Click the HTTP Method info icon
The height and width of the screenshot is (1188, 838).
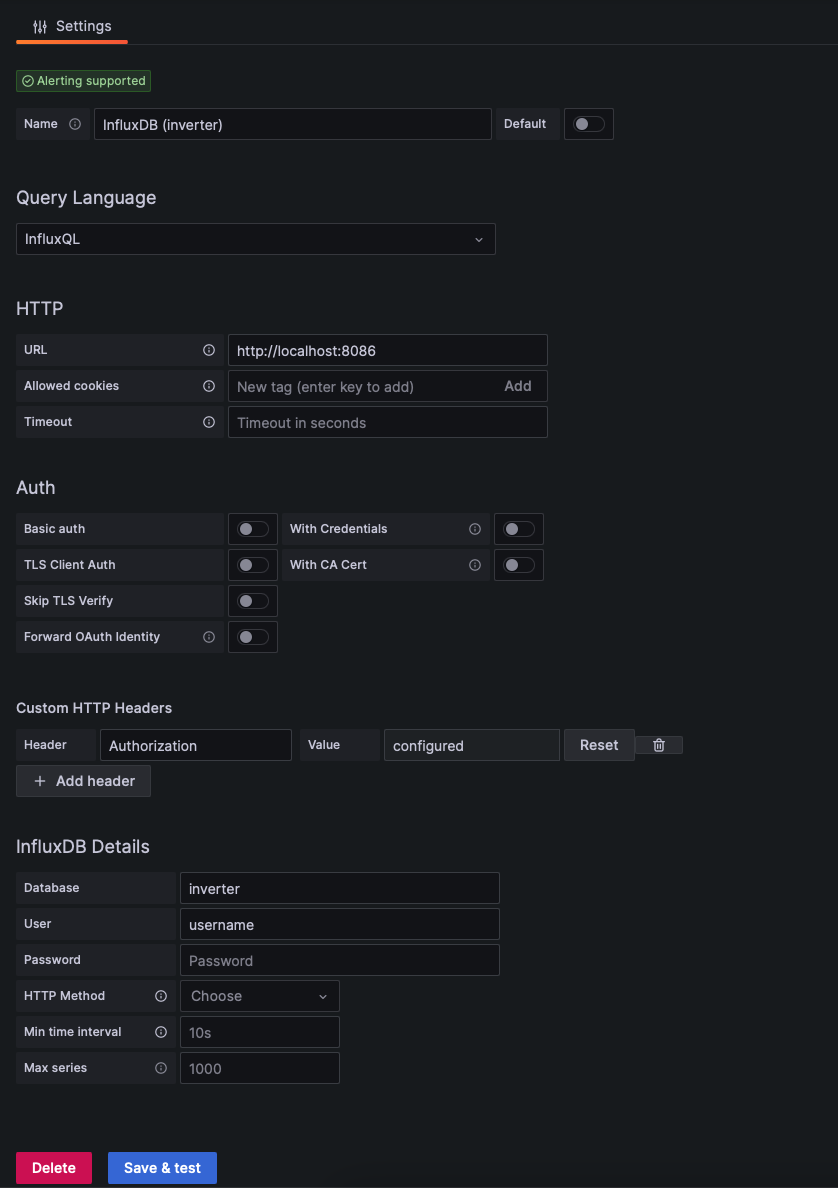pyautogui.click(x=161, y=996)
